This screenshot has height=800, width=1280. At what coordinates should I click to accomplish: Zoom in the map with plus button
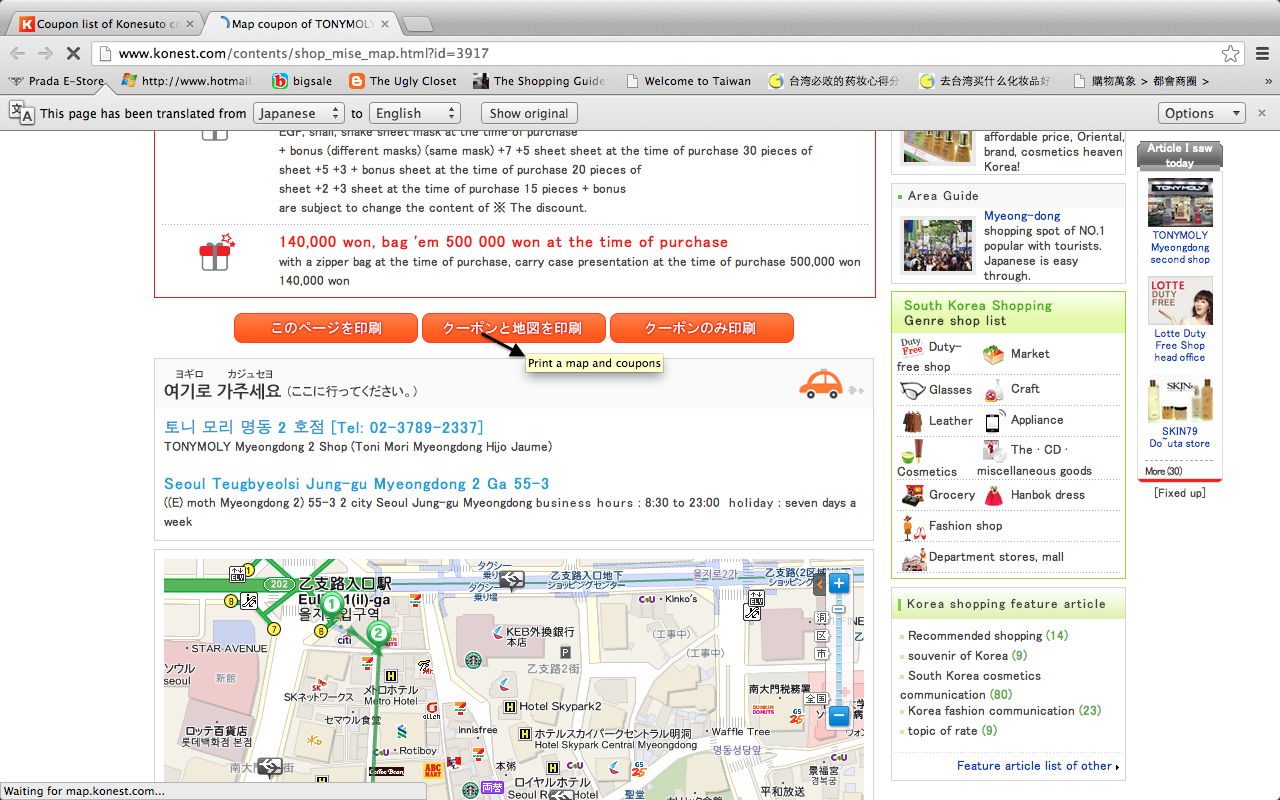coord(839,584)
